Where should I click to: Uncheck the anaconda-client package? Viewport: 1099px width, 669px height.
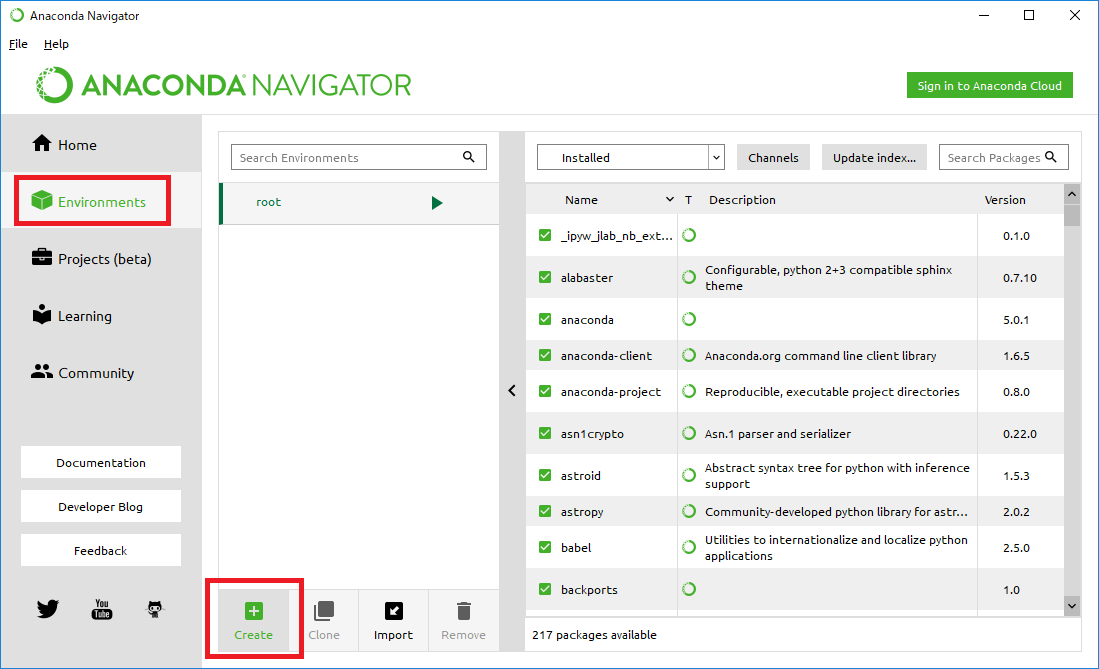coord(545,356)
